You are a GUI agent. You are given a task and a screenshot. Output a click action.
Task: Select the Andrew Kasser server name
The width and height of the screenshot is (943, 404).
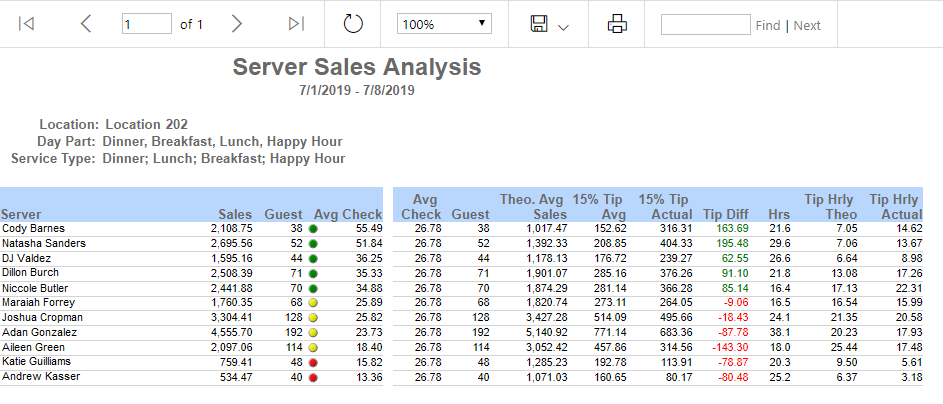pyautogui.click(x=41, y=376)
